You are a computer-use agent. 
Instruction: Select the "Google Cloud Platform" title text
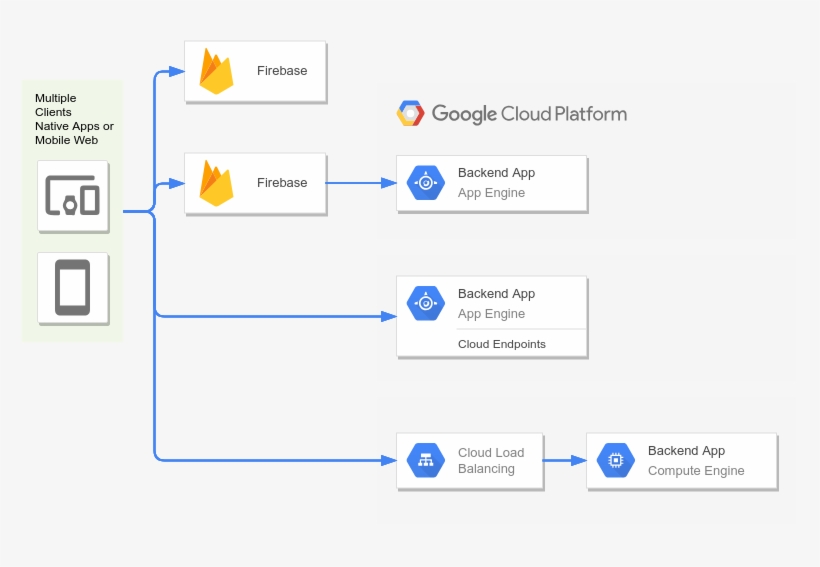point(529,114)
